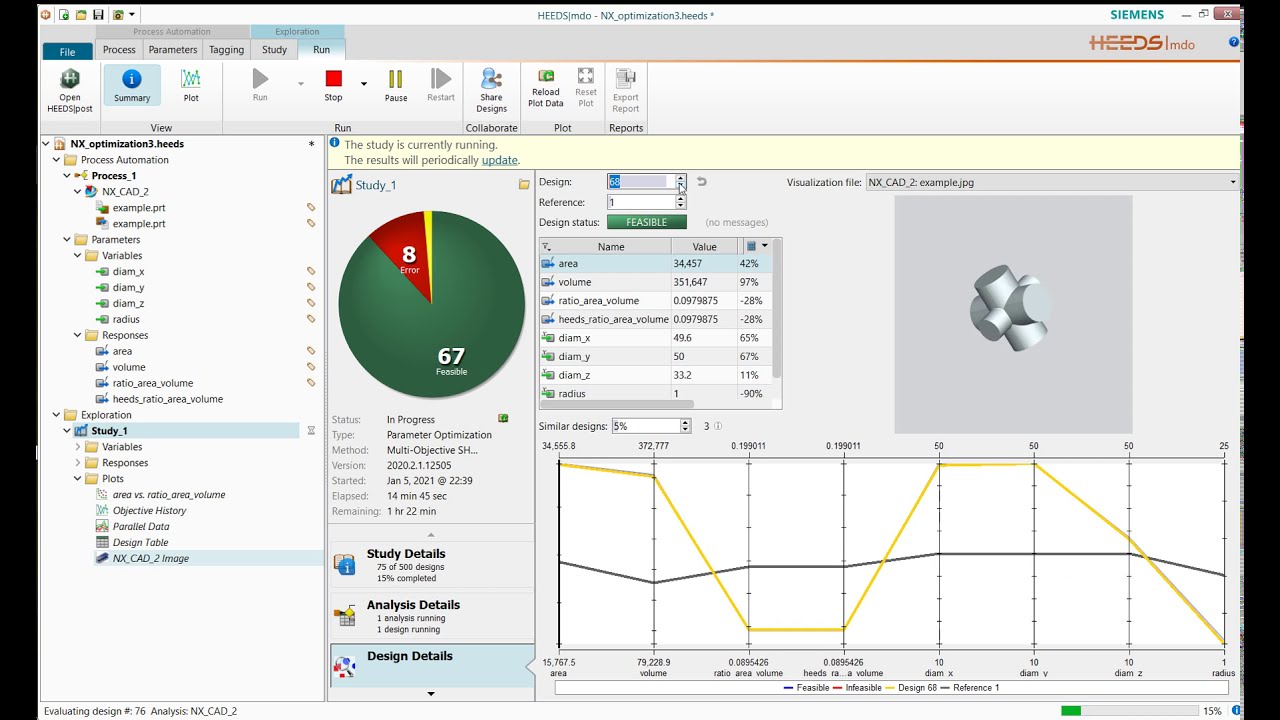
Task: Collapse the Exploration tree node
Action: coord(56,415)
